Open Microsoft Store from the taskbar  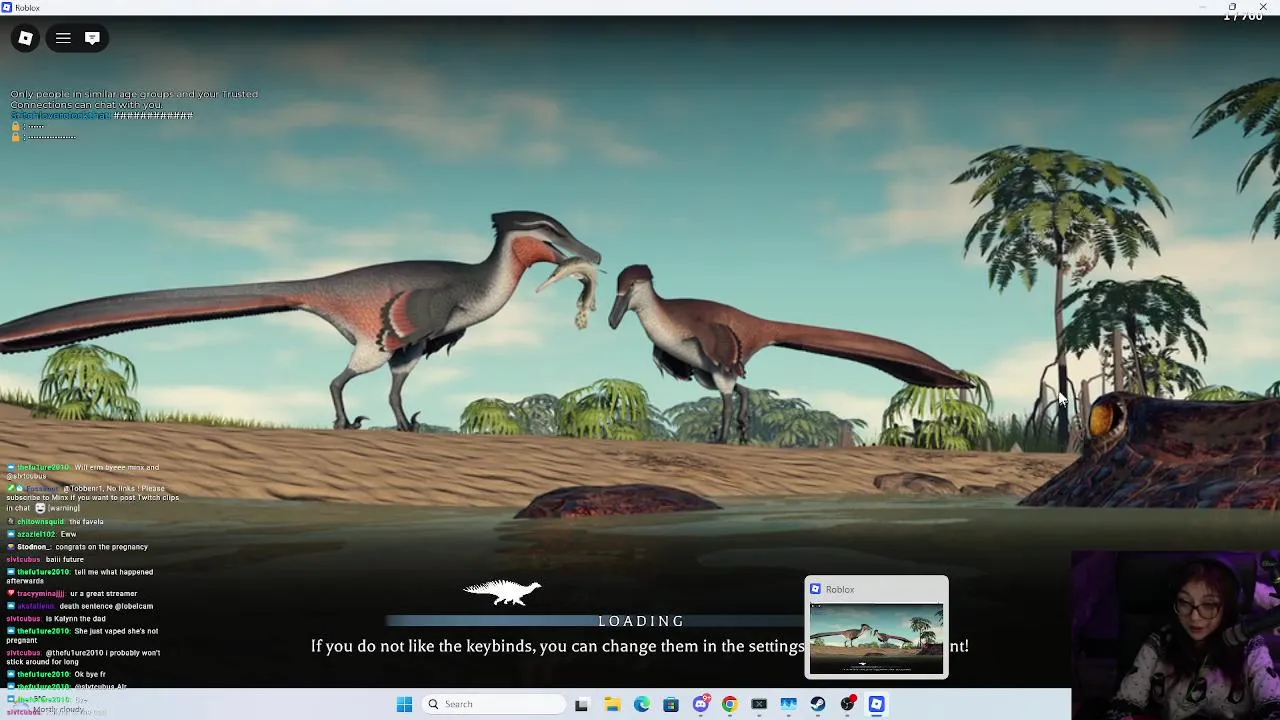(671, 704)
